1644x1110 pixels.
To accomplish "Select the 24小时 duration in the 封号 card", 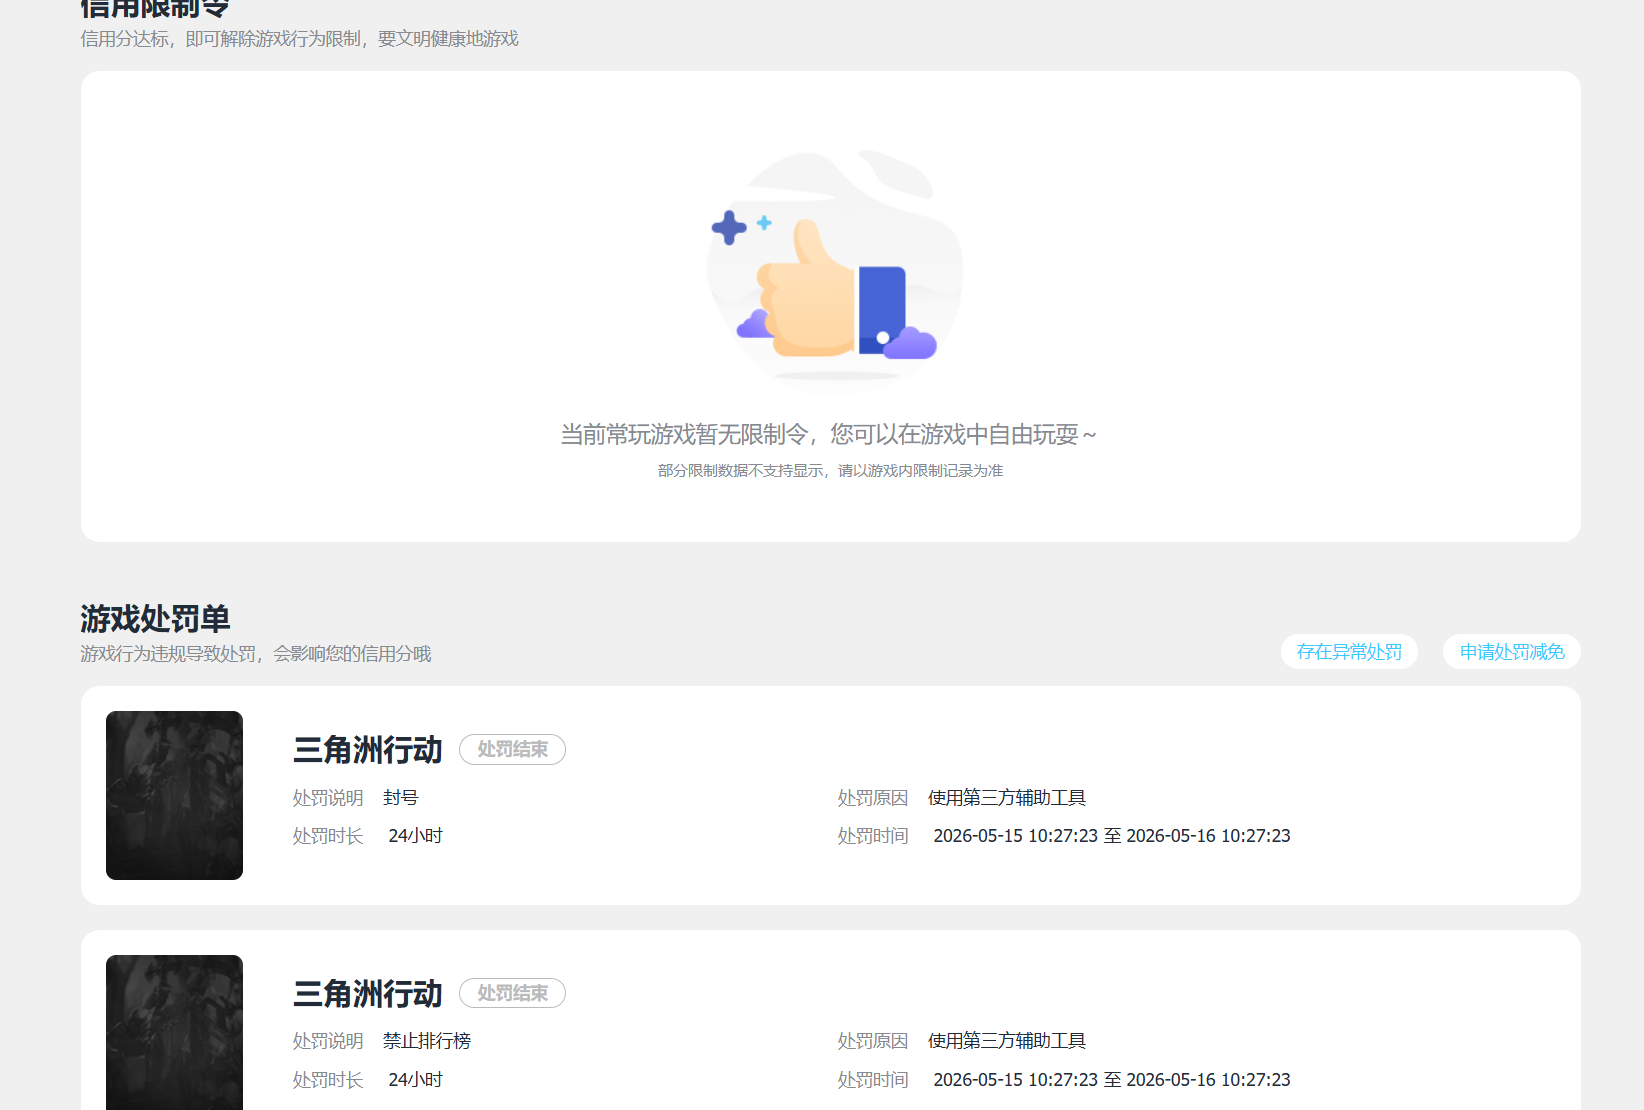I will pos(415,836).
